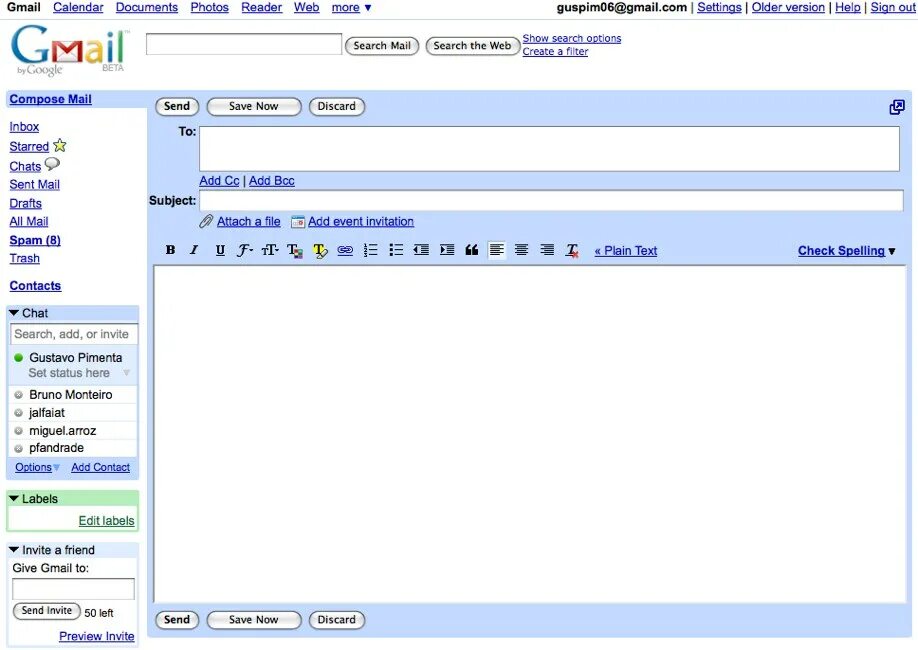Screen dimensions: 918x650
Task: Open the font size picker
Action: coord(270,250)
